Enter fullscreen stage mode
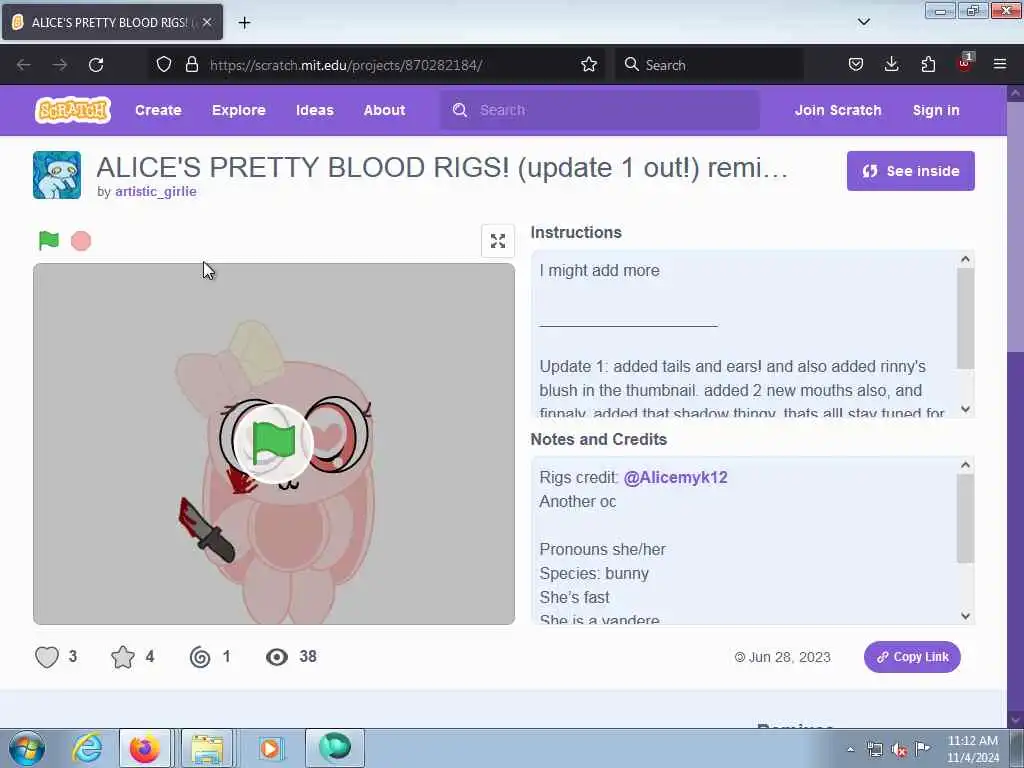The height and width of the screenshot is (768, 1024). [498, 241]
